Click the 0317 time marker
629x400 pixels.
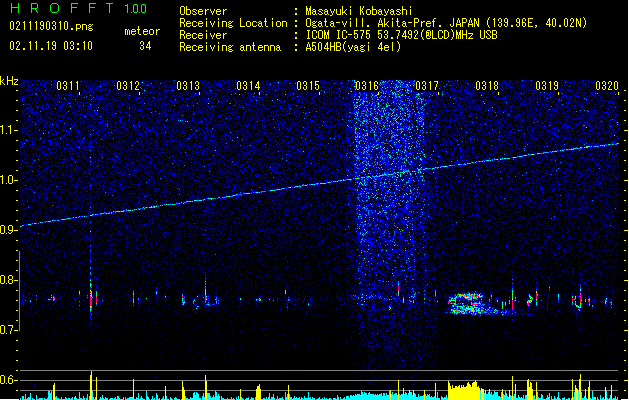[x=427, y=86]
